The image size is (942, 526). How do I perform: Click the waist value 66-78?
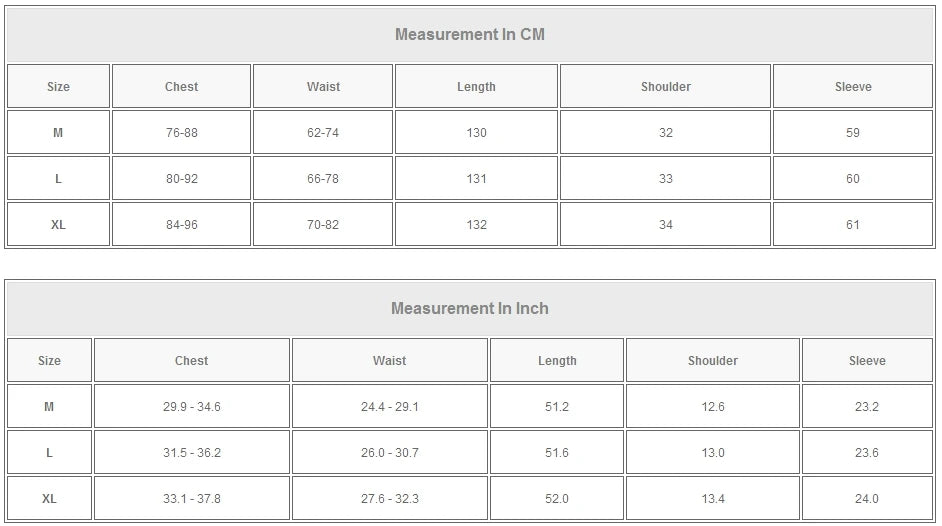323,179
